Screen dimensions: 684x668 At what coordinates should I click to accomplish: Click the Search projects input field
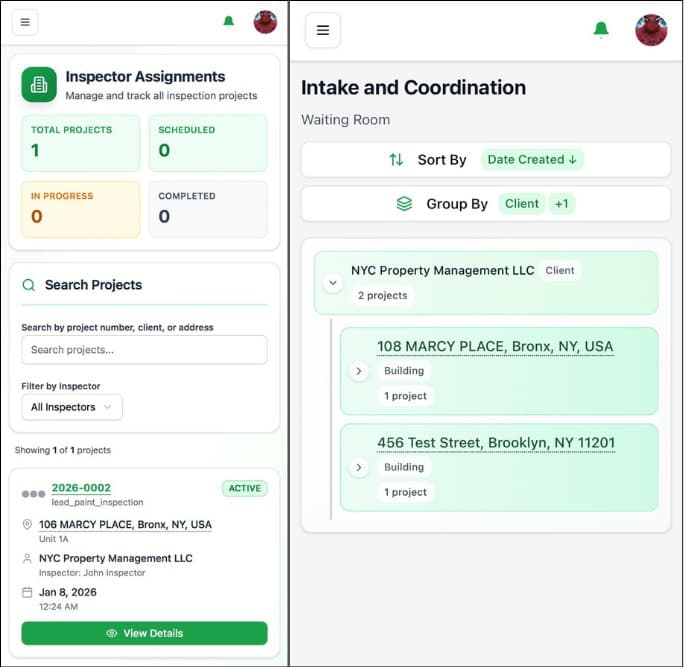[x=144, y=350]
